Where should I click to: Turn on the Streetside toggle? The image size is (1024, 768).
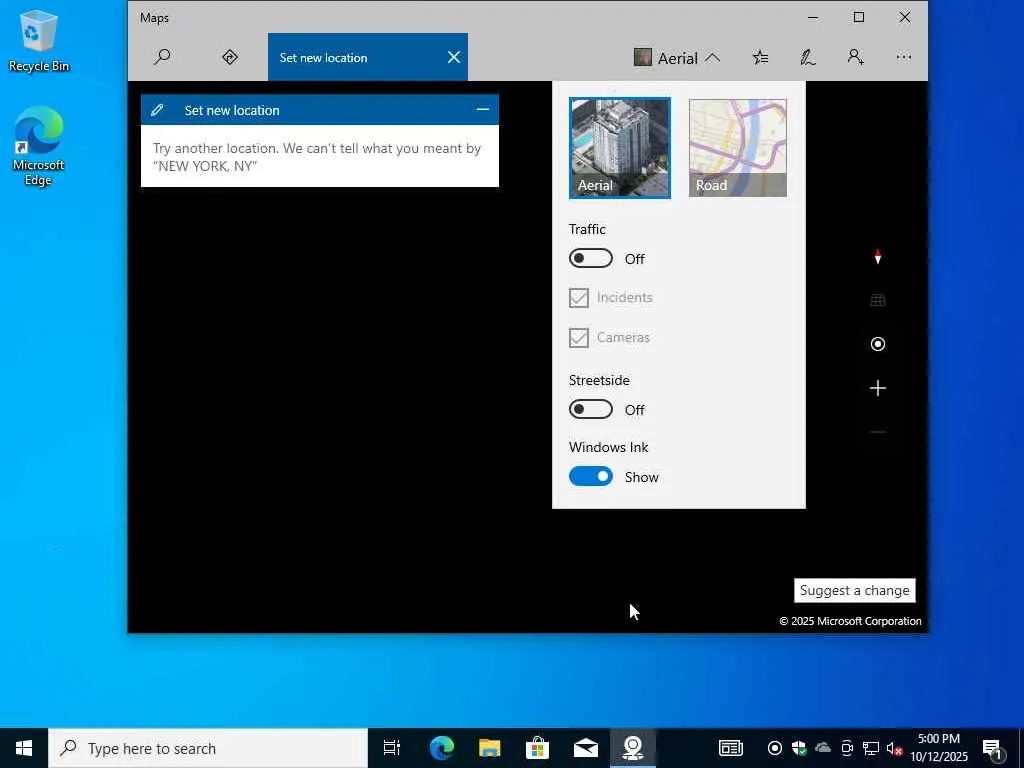pos(591,409)
